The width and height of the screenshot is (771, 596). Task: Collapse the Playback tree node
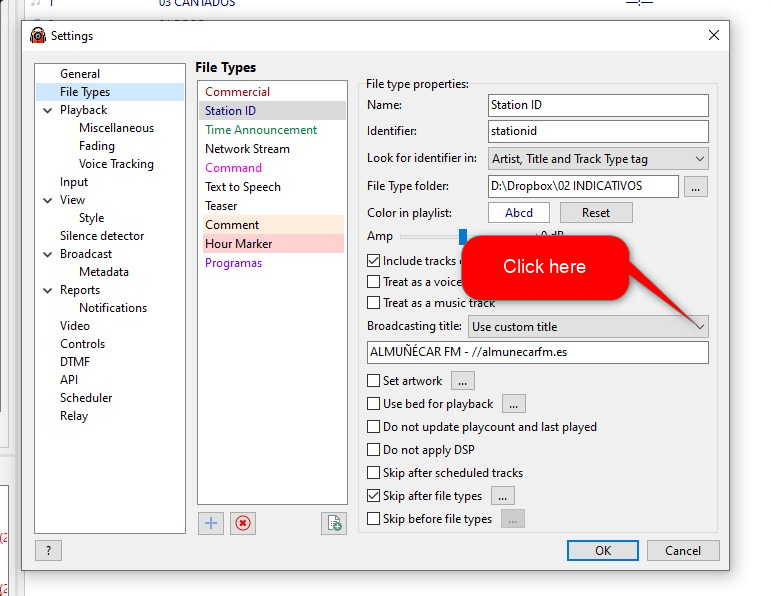47,110
